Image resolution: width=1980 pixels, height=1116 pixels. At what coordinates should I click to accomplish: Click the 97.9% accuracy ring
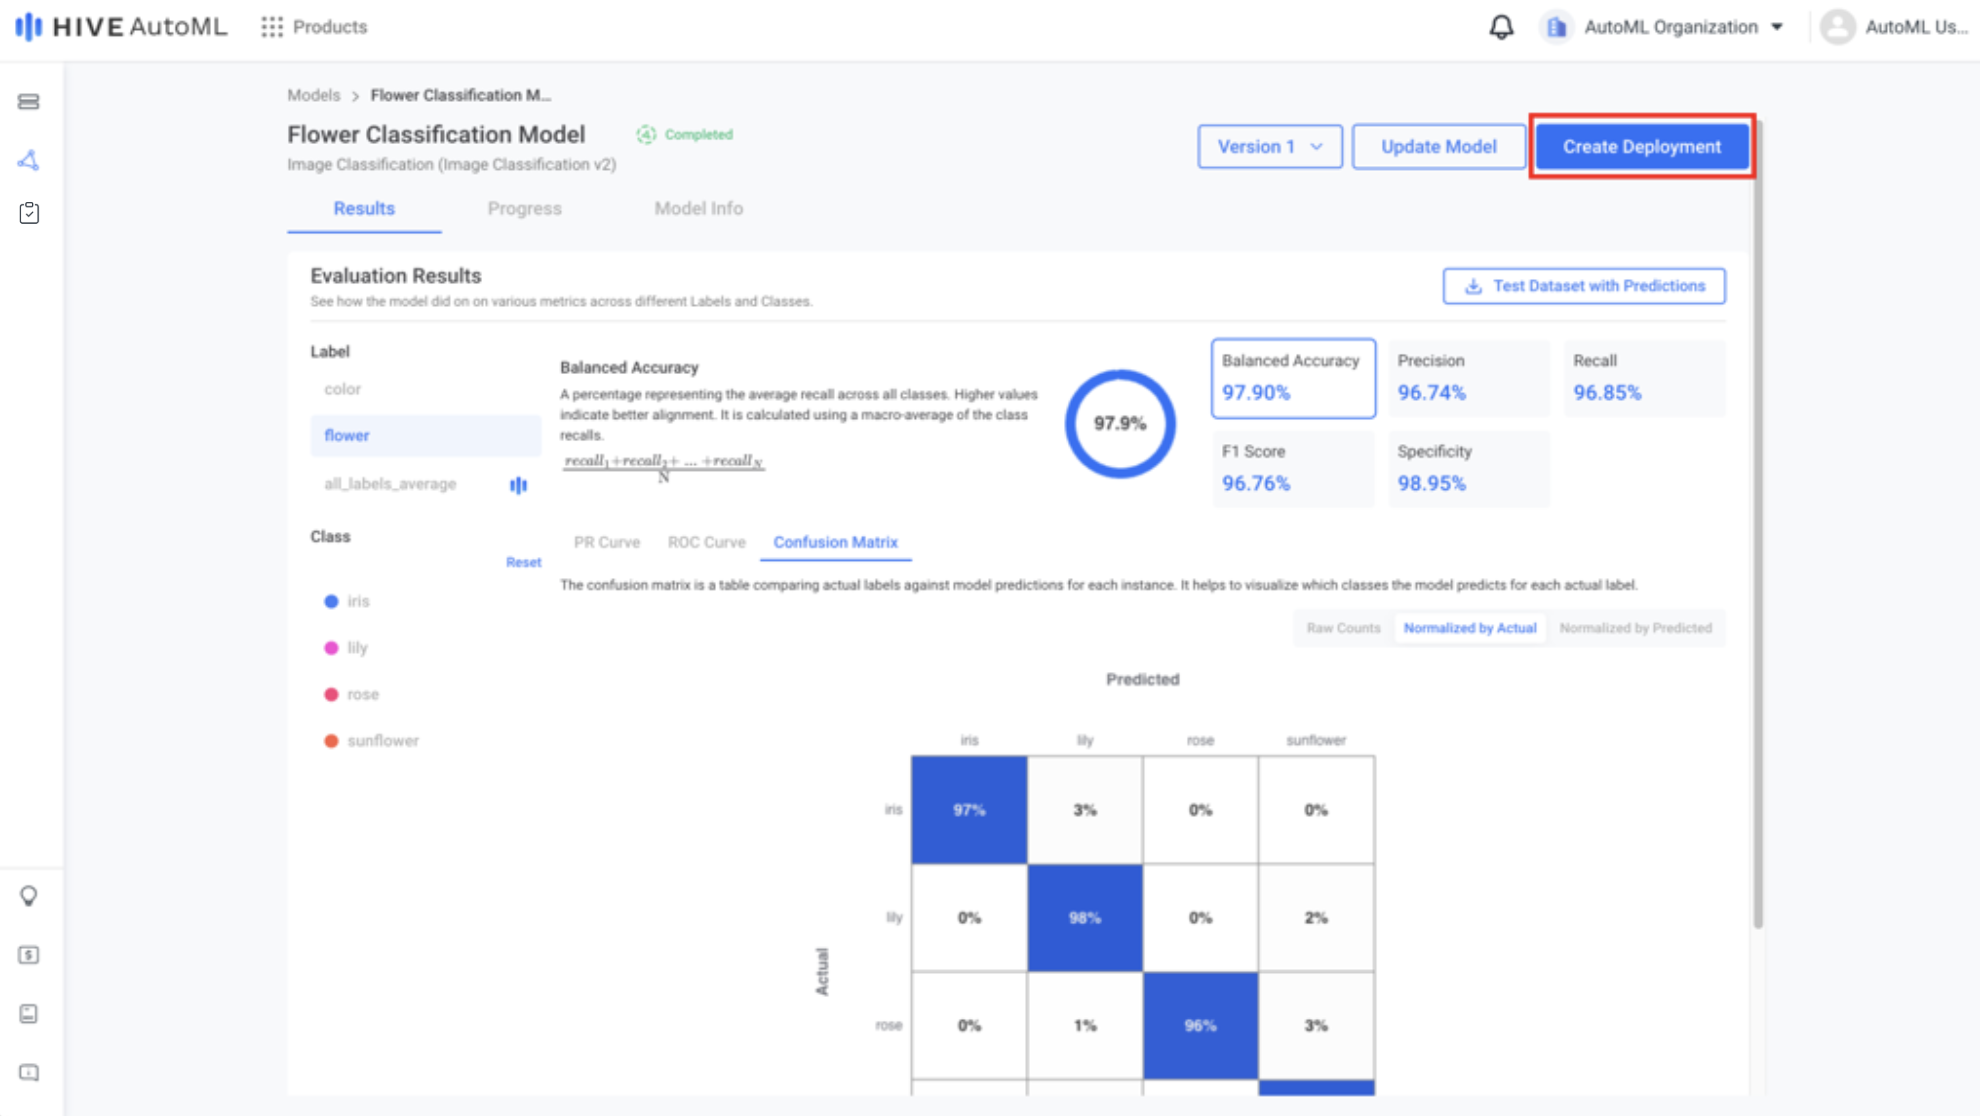[1120, 424]
